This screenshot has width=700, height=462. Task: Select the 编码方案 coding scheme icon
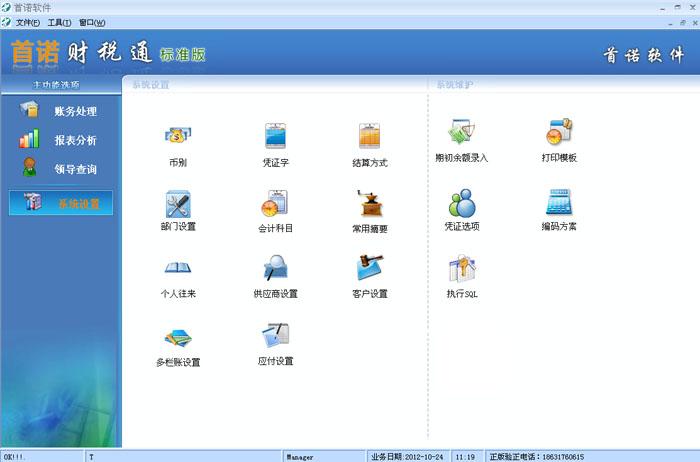pos(559,203)
